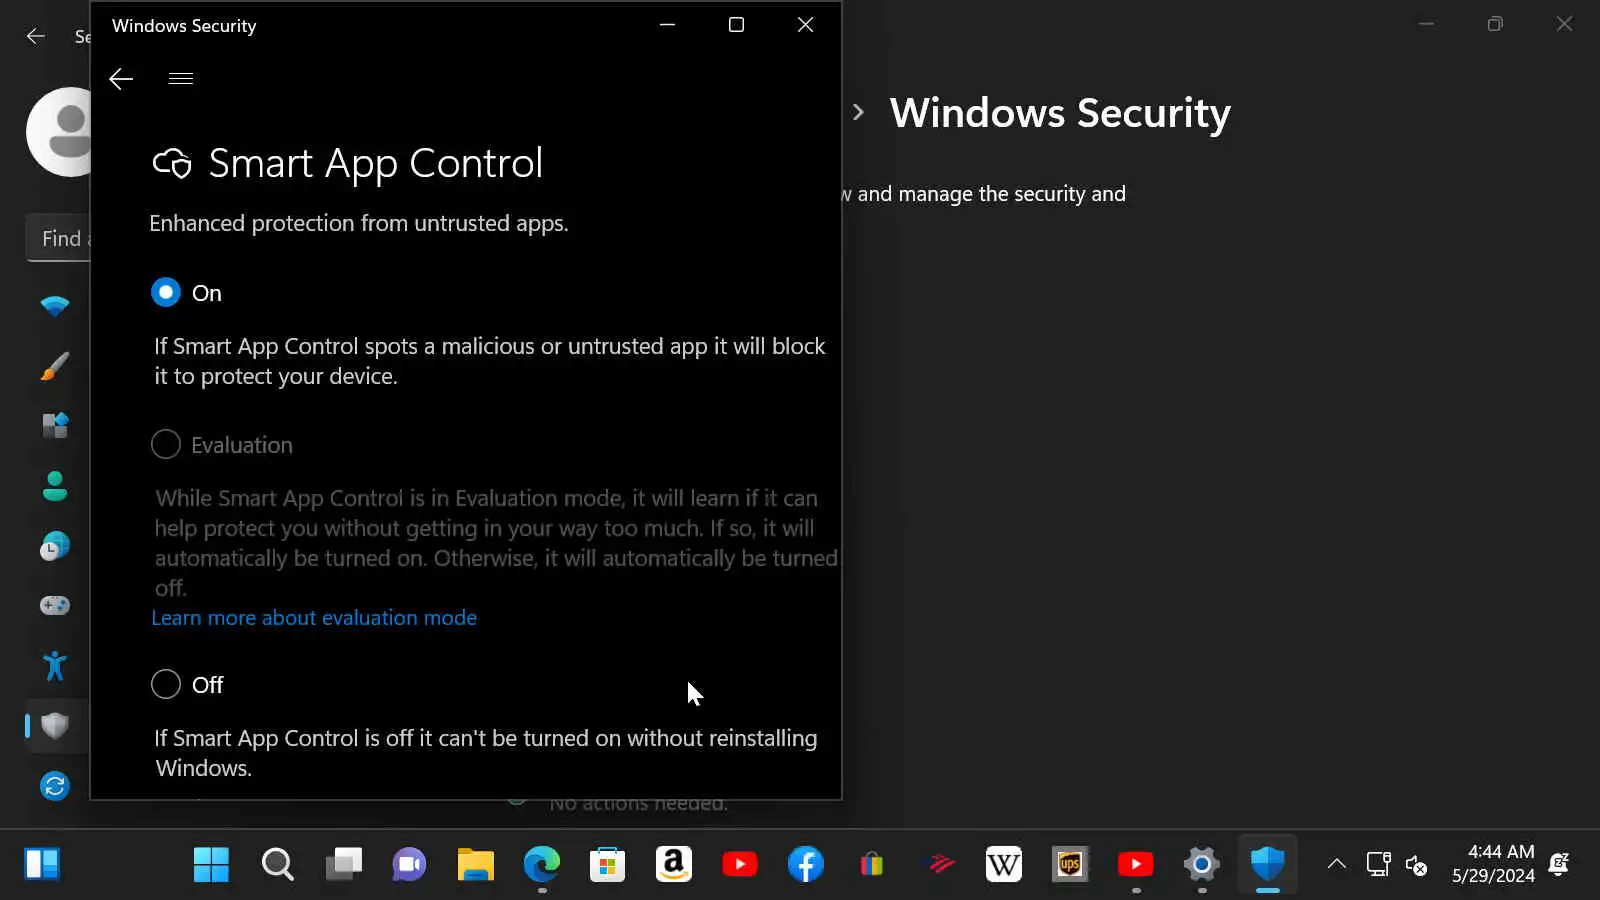Image resolution: width=1600 pixels, height=900 pixels.
Task: Open File Explorer from the taskbar
Action: 475,864
